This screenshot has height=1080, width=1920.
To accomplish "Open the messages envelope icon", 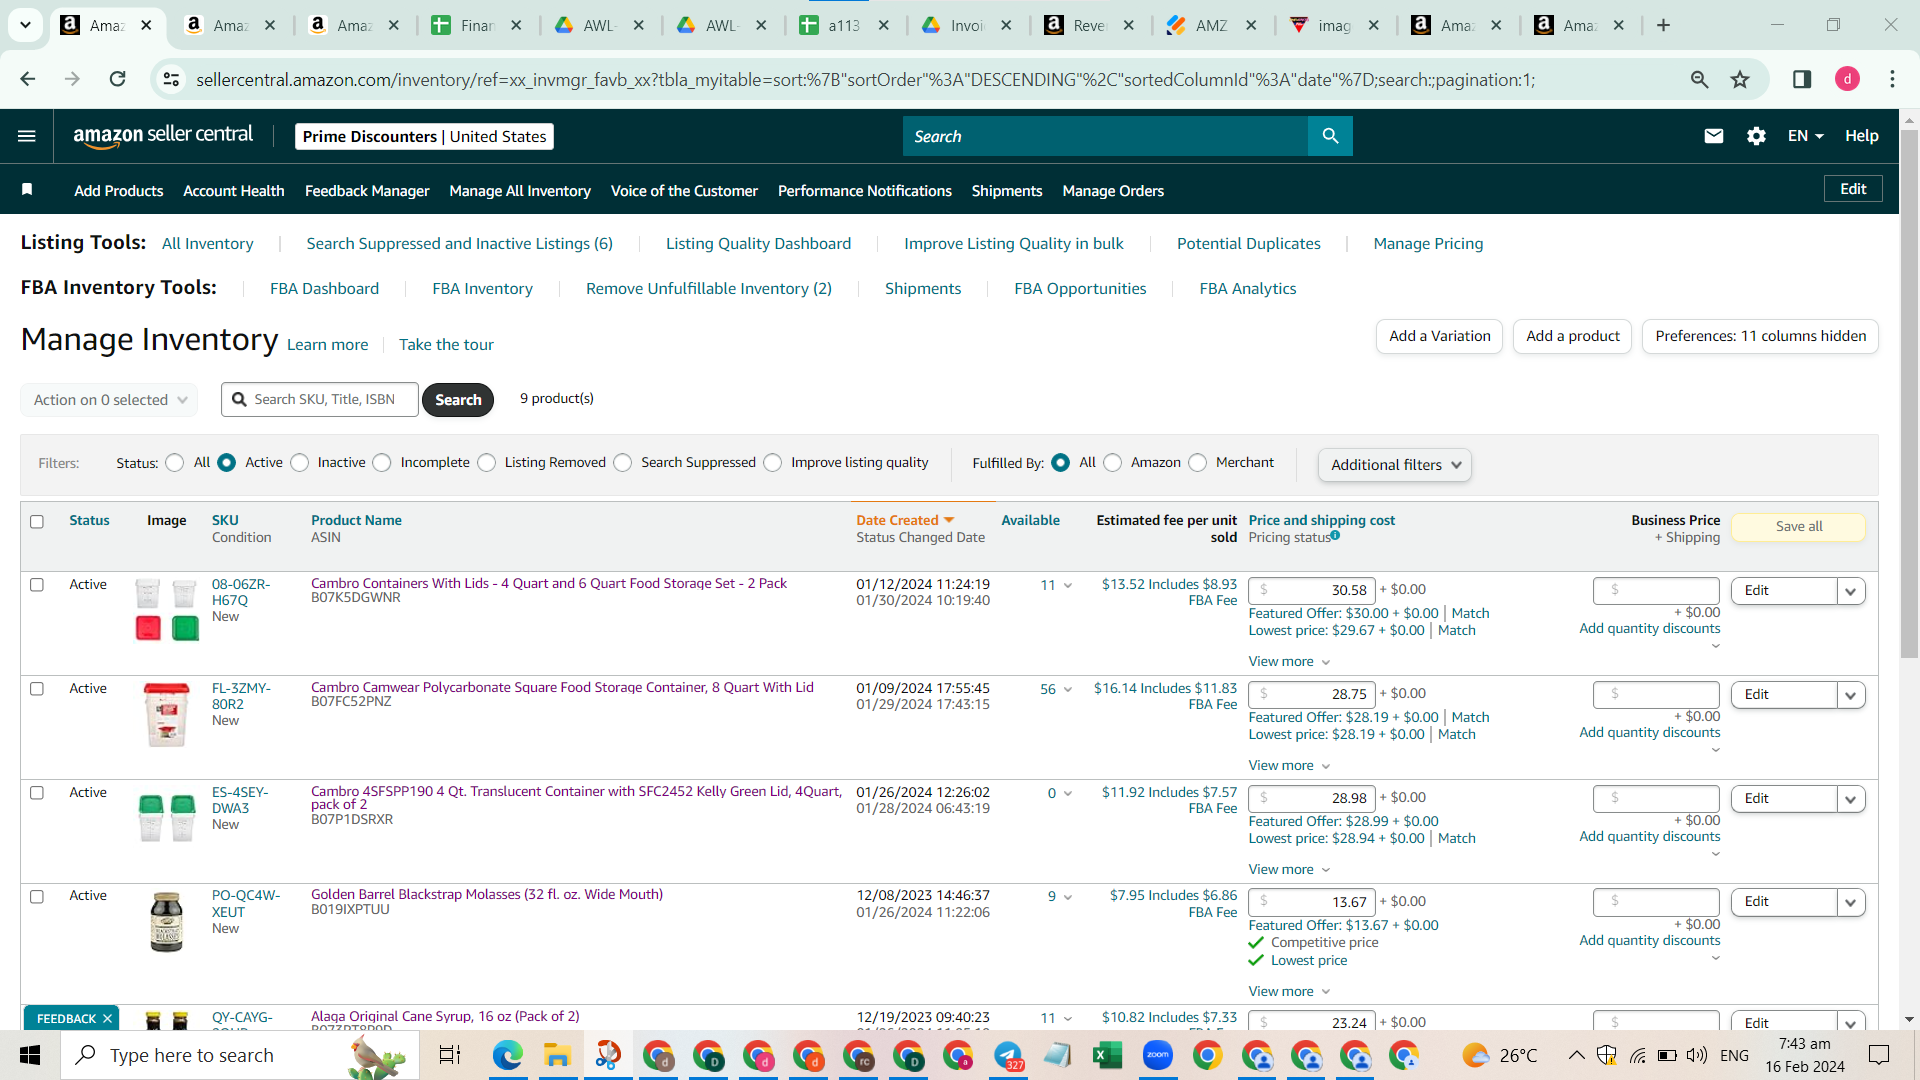I will point(1713,136).
